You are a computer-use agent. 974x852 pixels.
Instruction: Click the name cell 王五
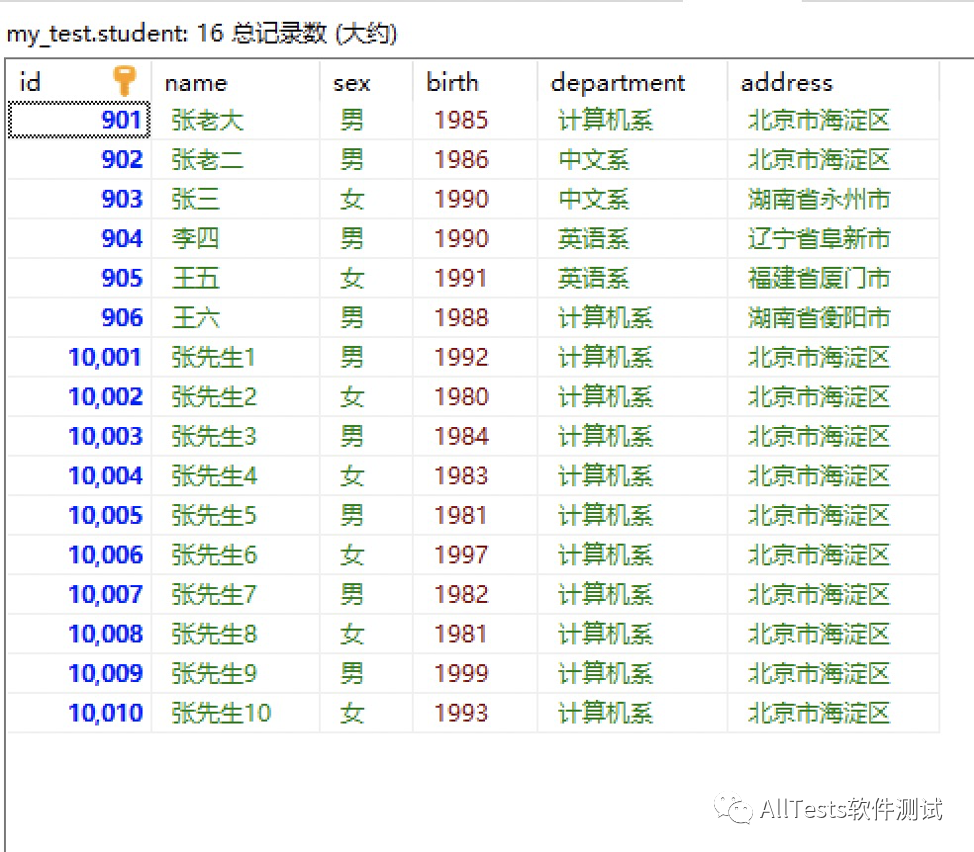(x=235, y=278)
